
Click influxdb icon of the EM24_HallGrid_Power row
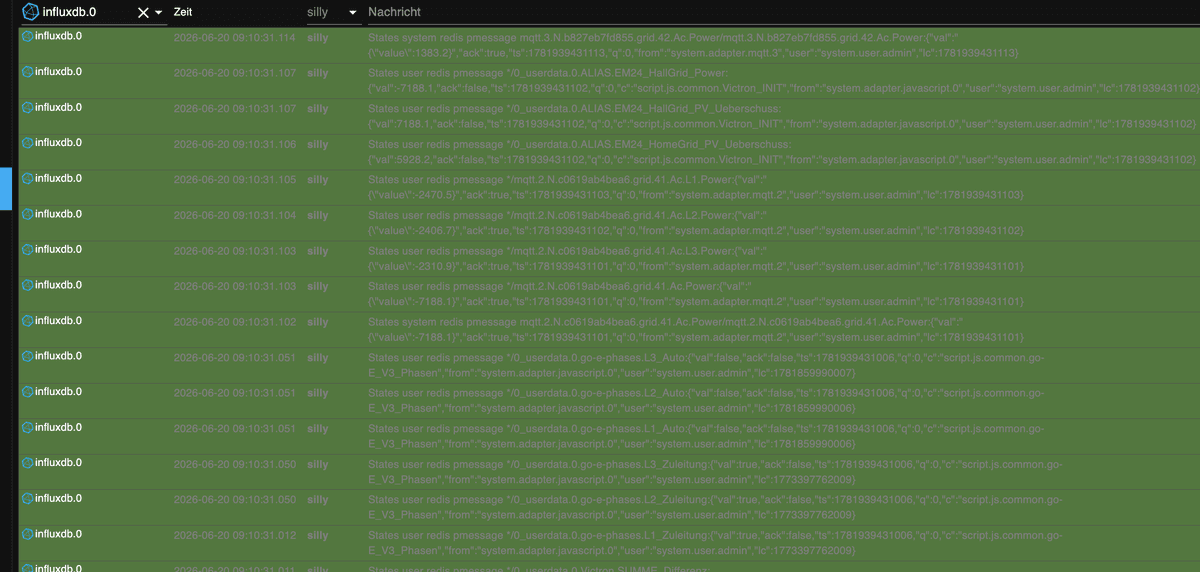(27, 72)
